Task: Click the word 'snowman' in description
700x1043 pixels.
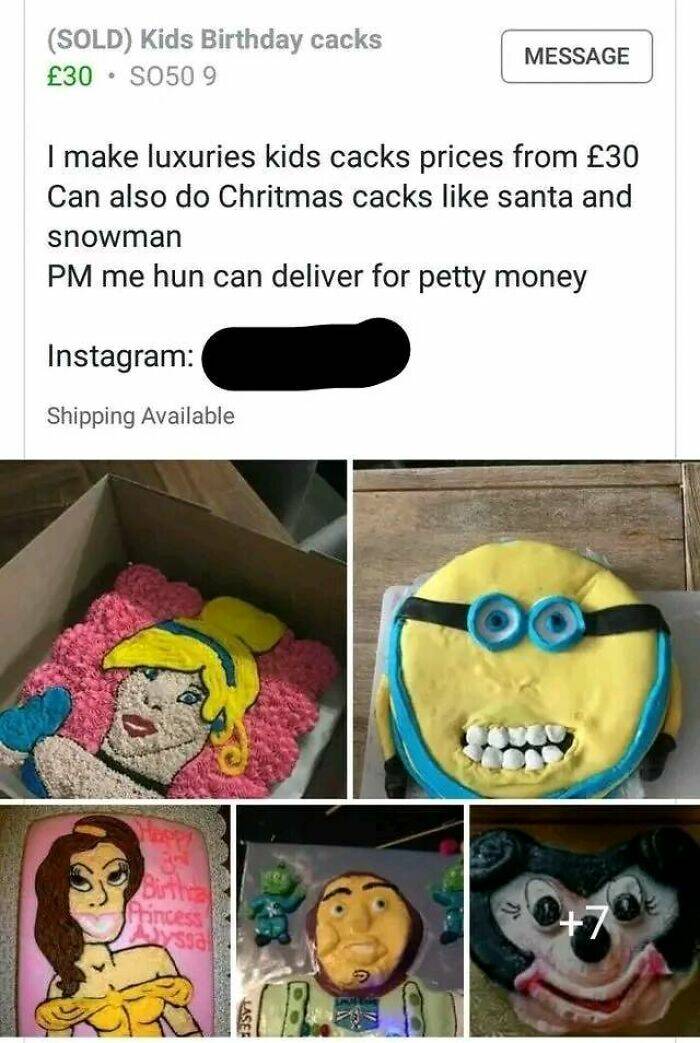Action: [114, 237]
